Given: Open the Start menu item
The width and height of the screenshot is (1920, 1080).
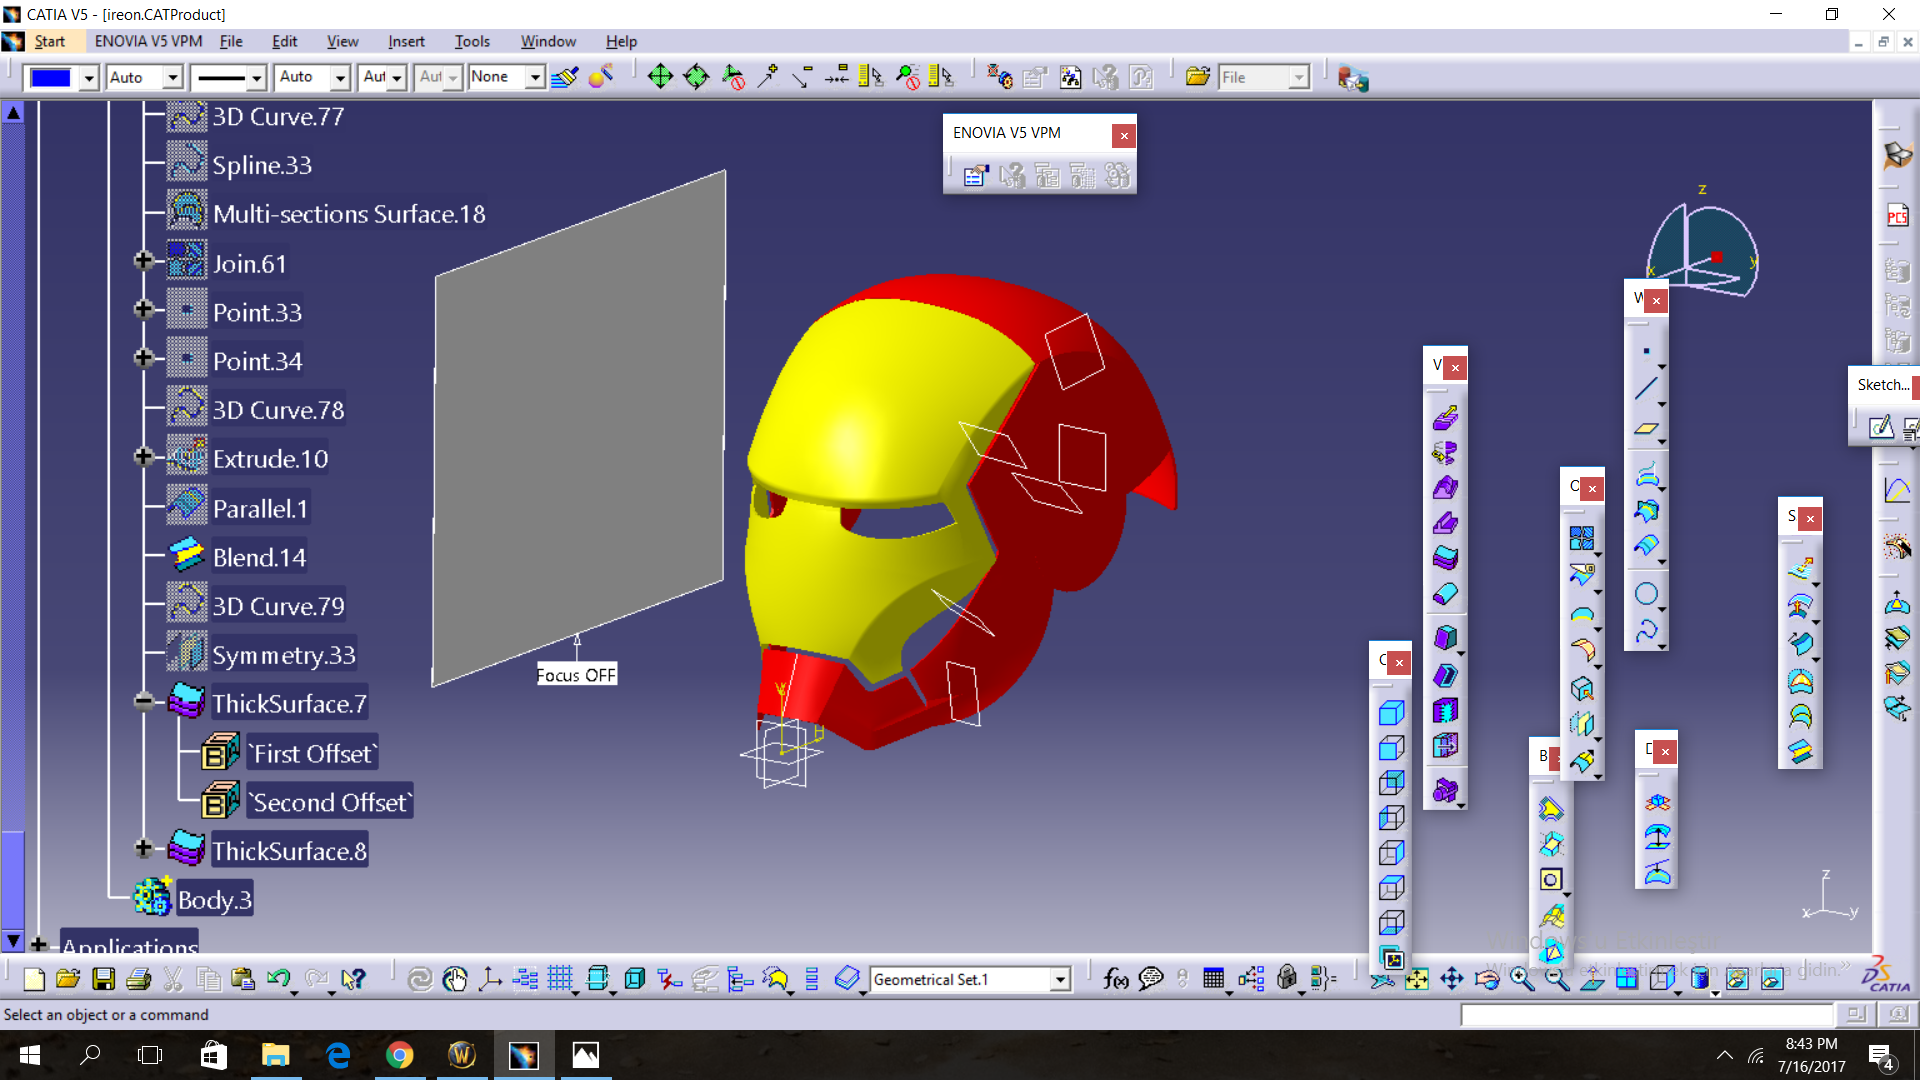Looking at the screenshot, I should (x=49, y=41).
